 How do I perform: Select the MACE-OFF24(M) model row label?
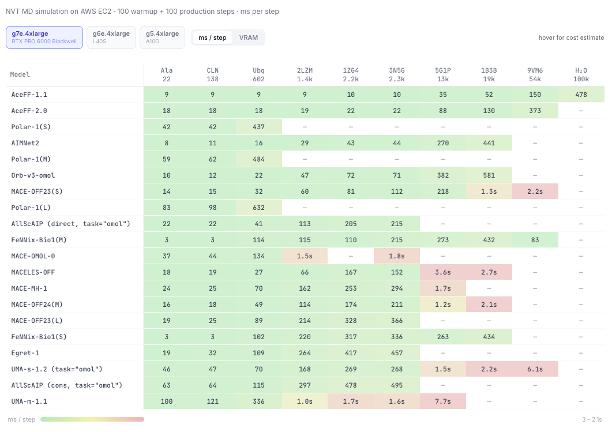(37, 304)
